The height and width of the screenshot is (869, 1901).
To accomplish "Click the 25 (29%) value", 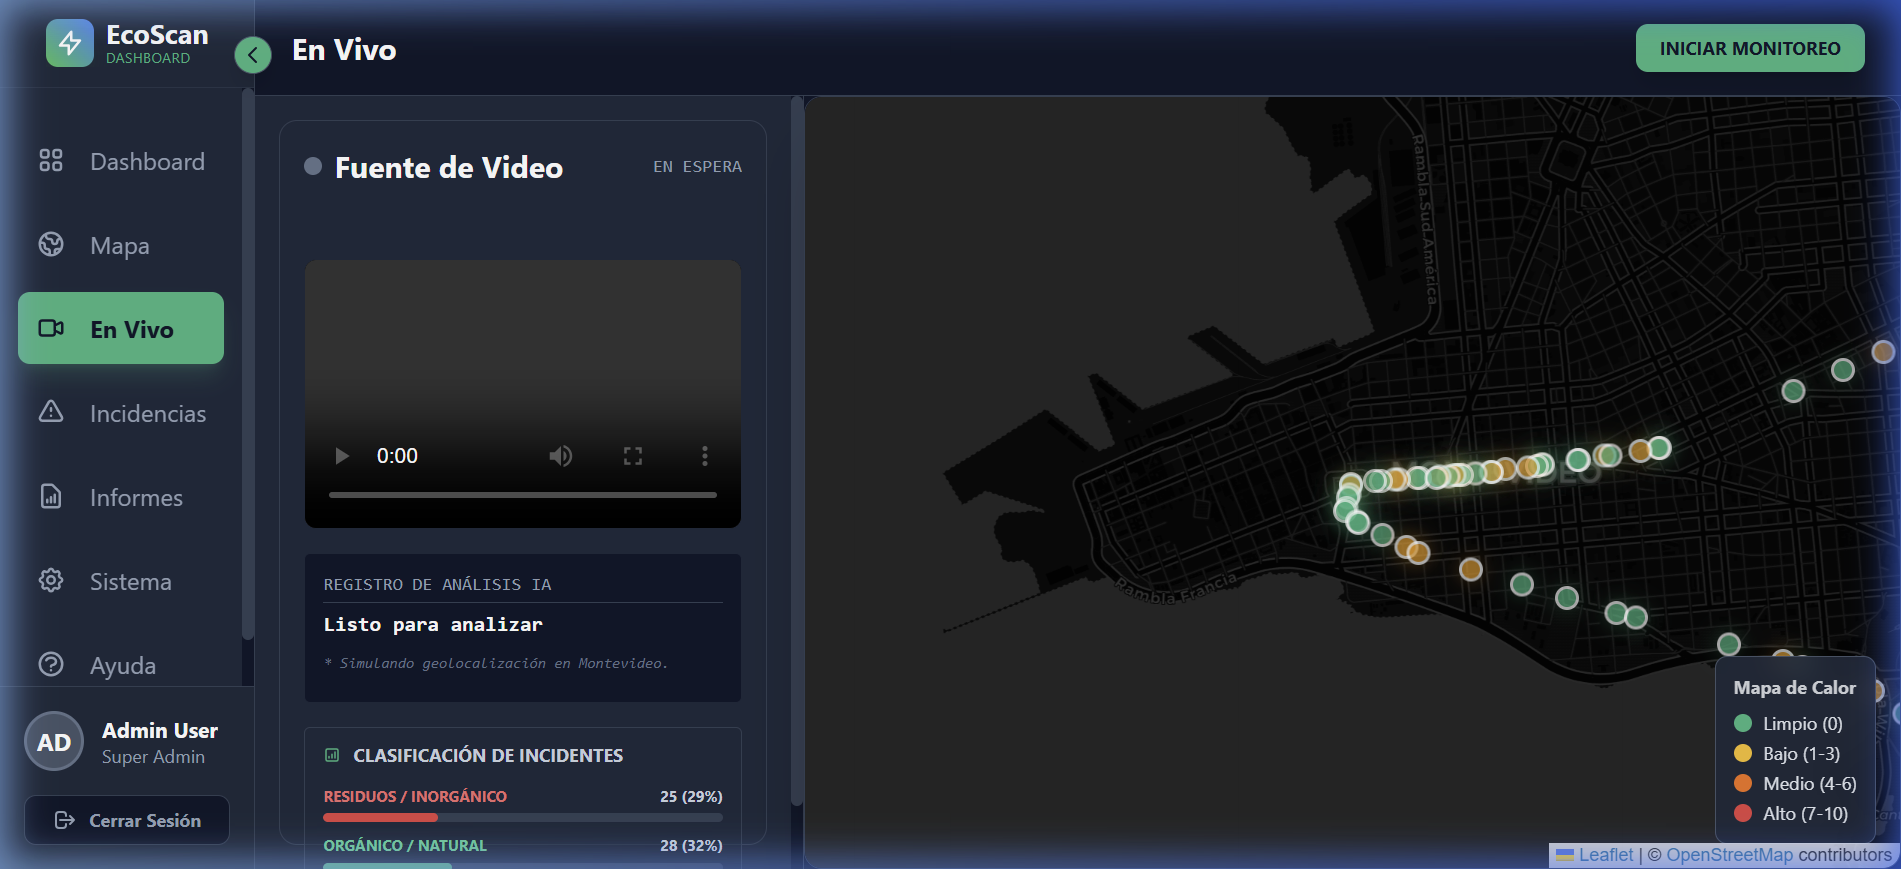I will (x=691, y=796).
